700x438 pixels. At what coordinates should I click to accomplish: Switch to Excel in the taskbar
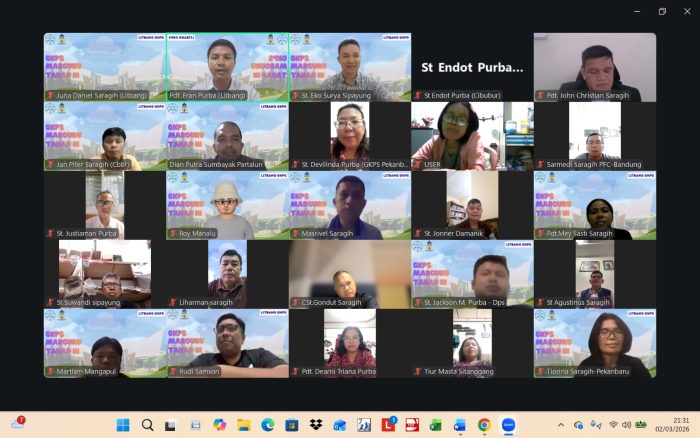(436, 425)
